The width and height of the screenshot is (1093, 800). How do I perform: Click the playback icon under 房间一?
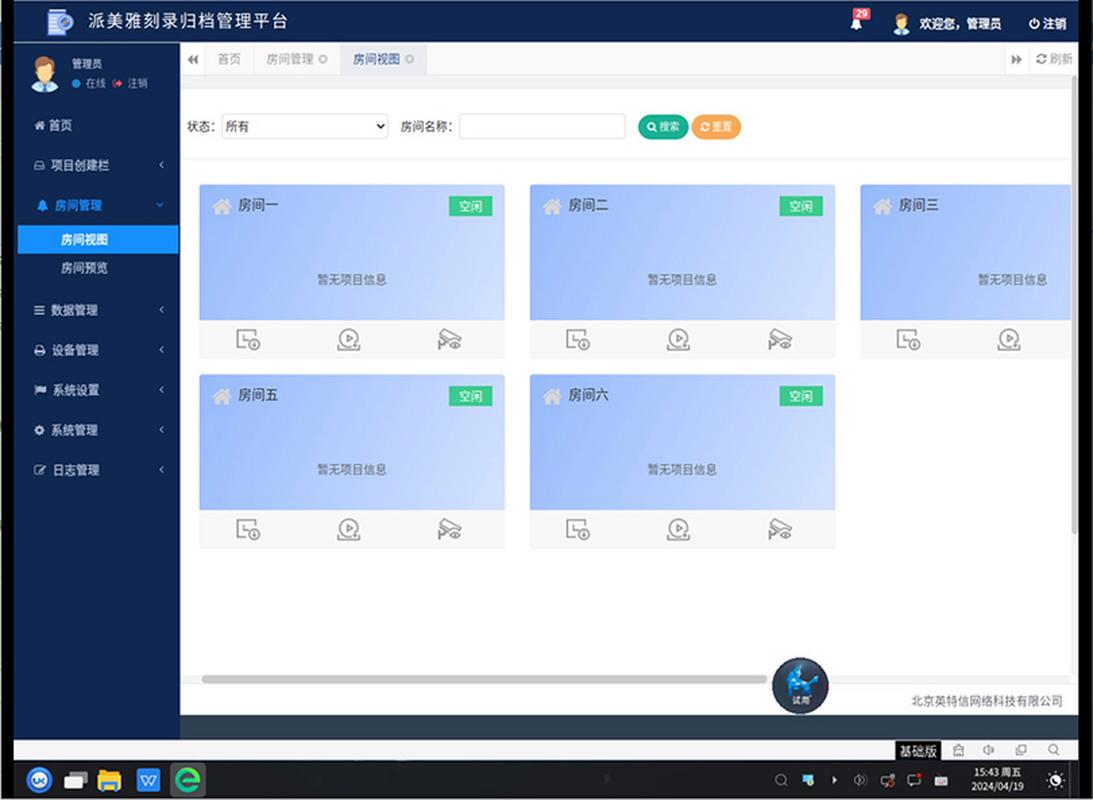[x=349, y=339]
